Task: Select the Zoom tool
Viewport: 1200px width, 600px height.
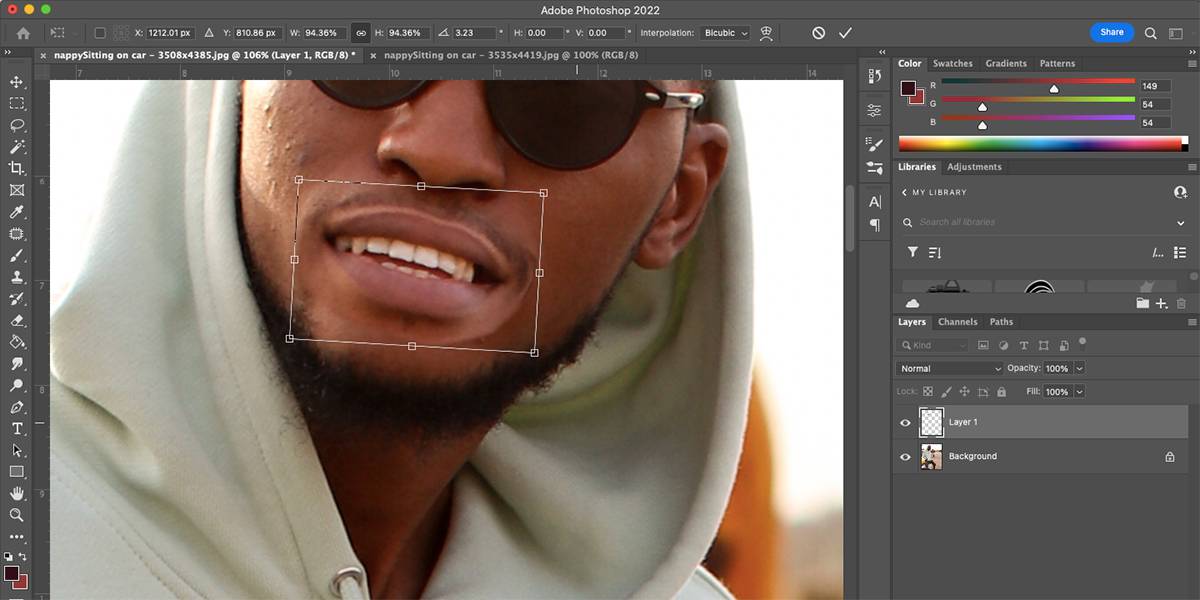Action: coord(17,515)
